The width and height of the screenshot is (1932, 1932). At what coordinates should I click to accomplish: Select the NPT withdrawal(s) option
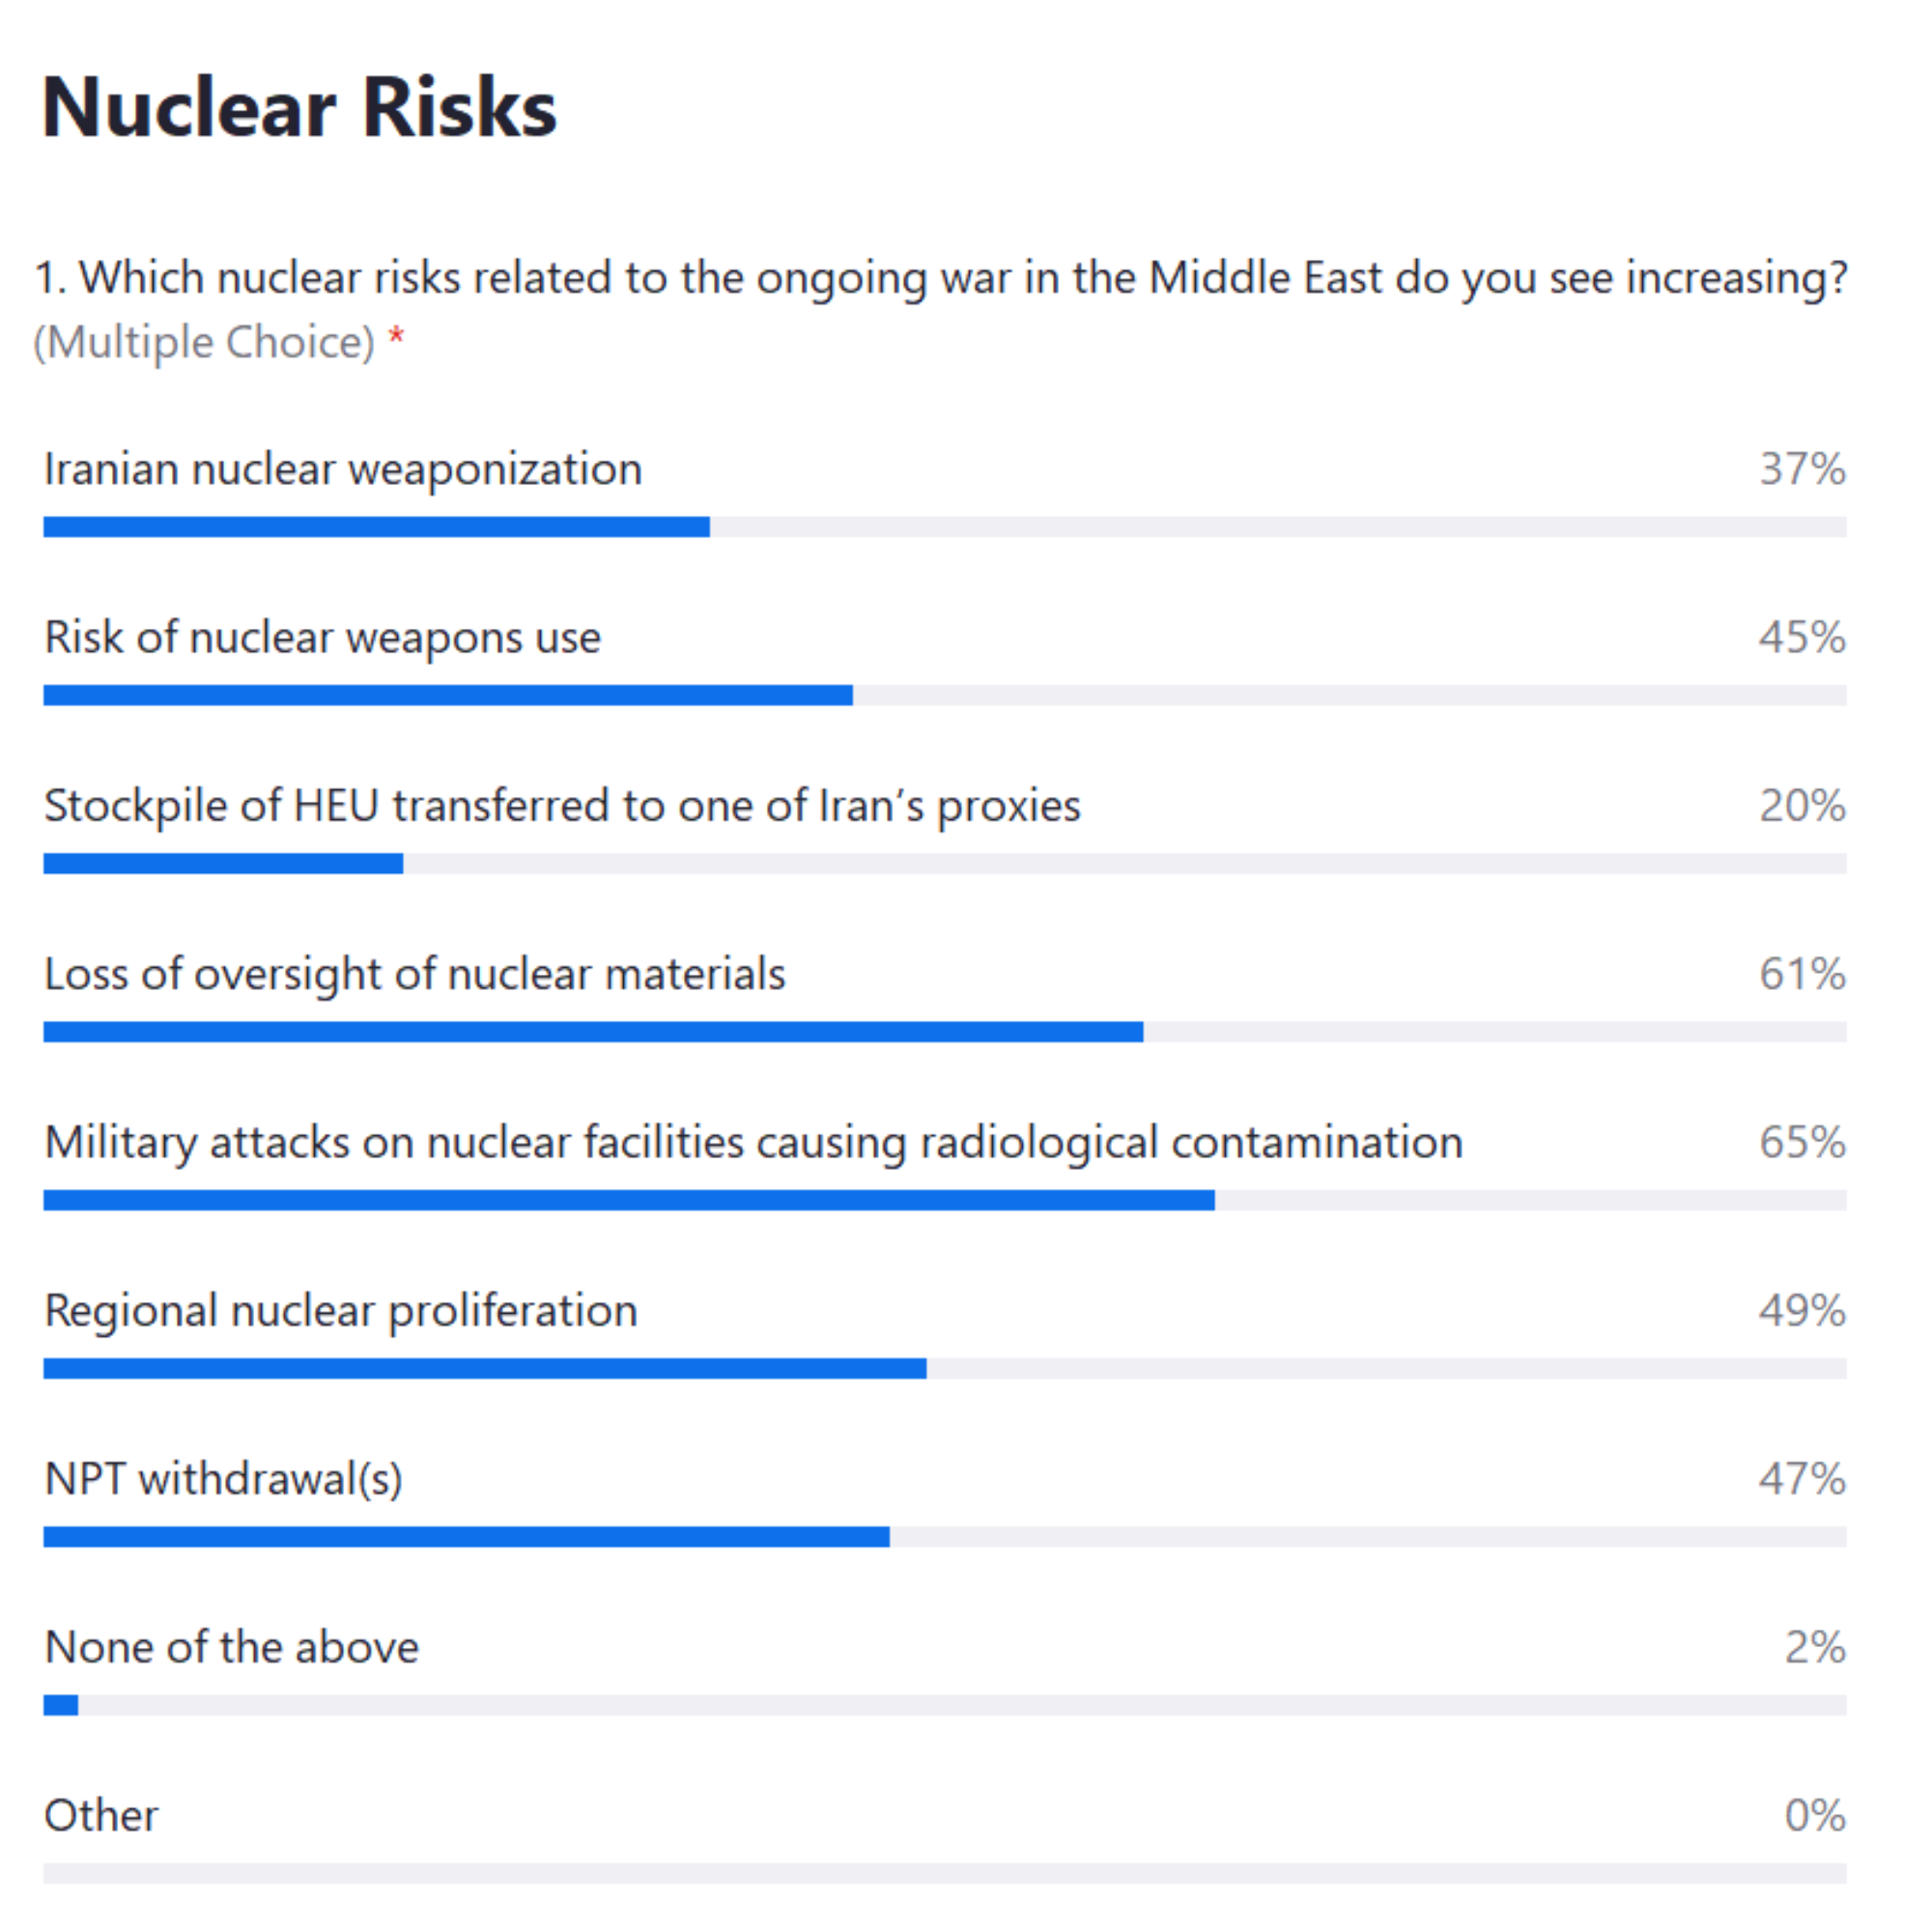223,1479
